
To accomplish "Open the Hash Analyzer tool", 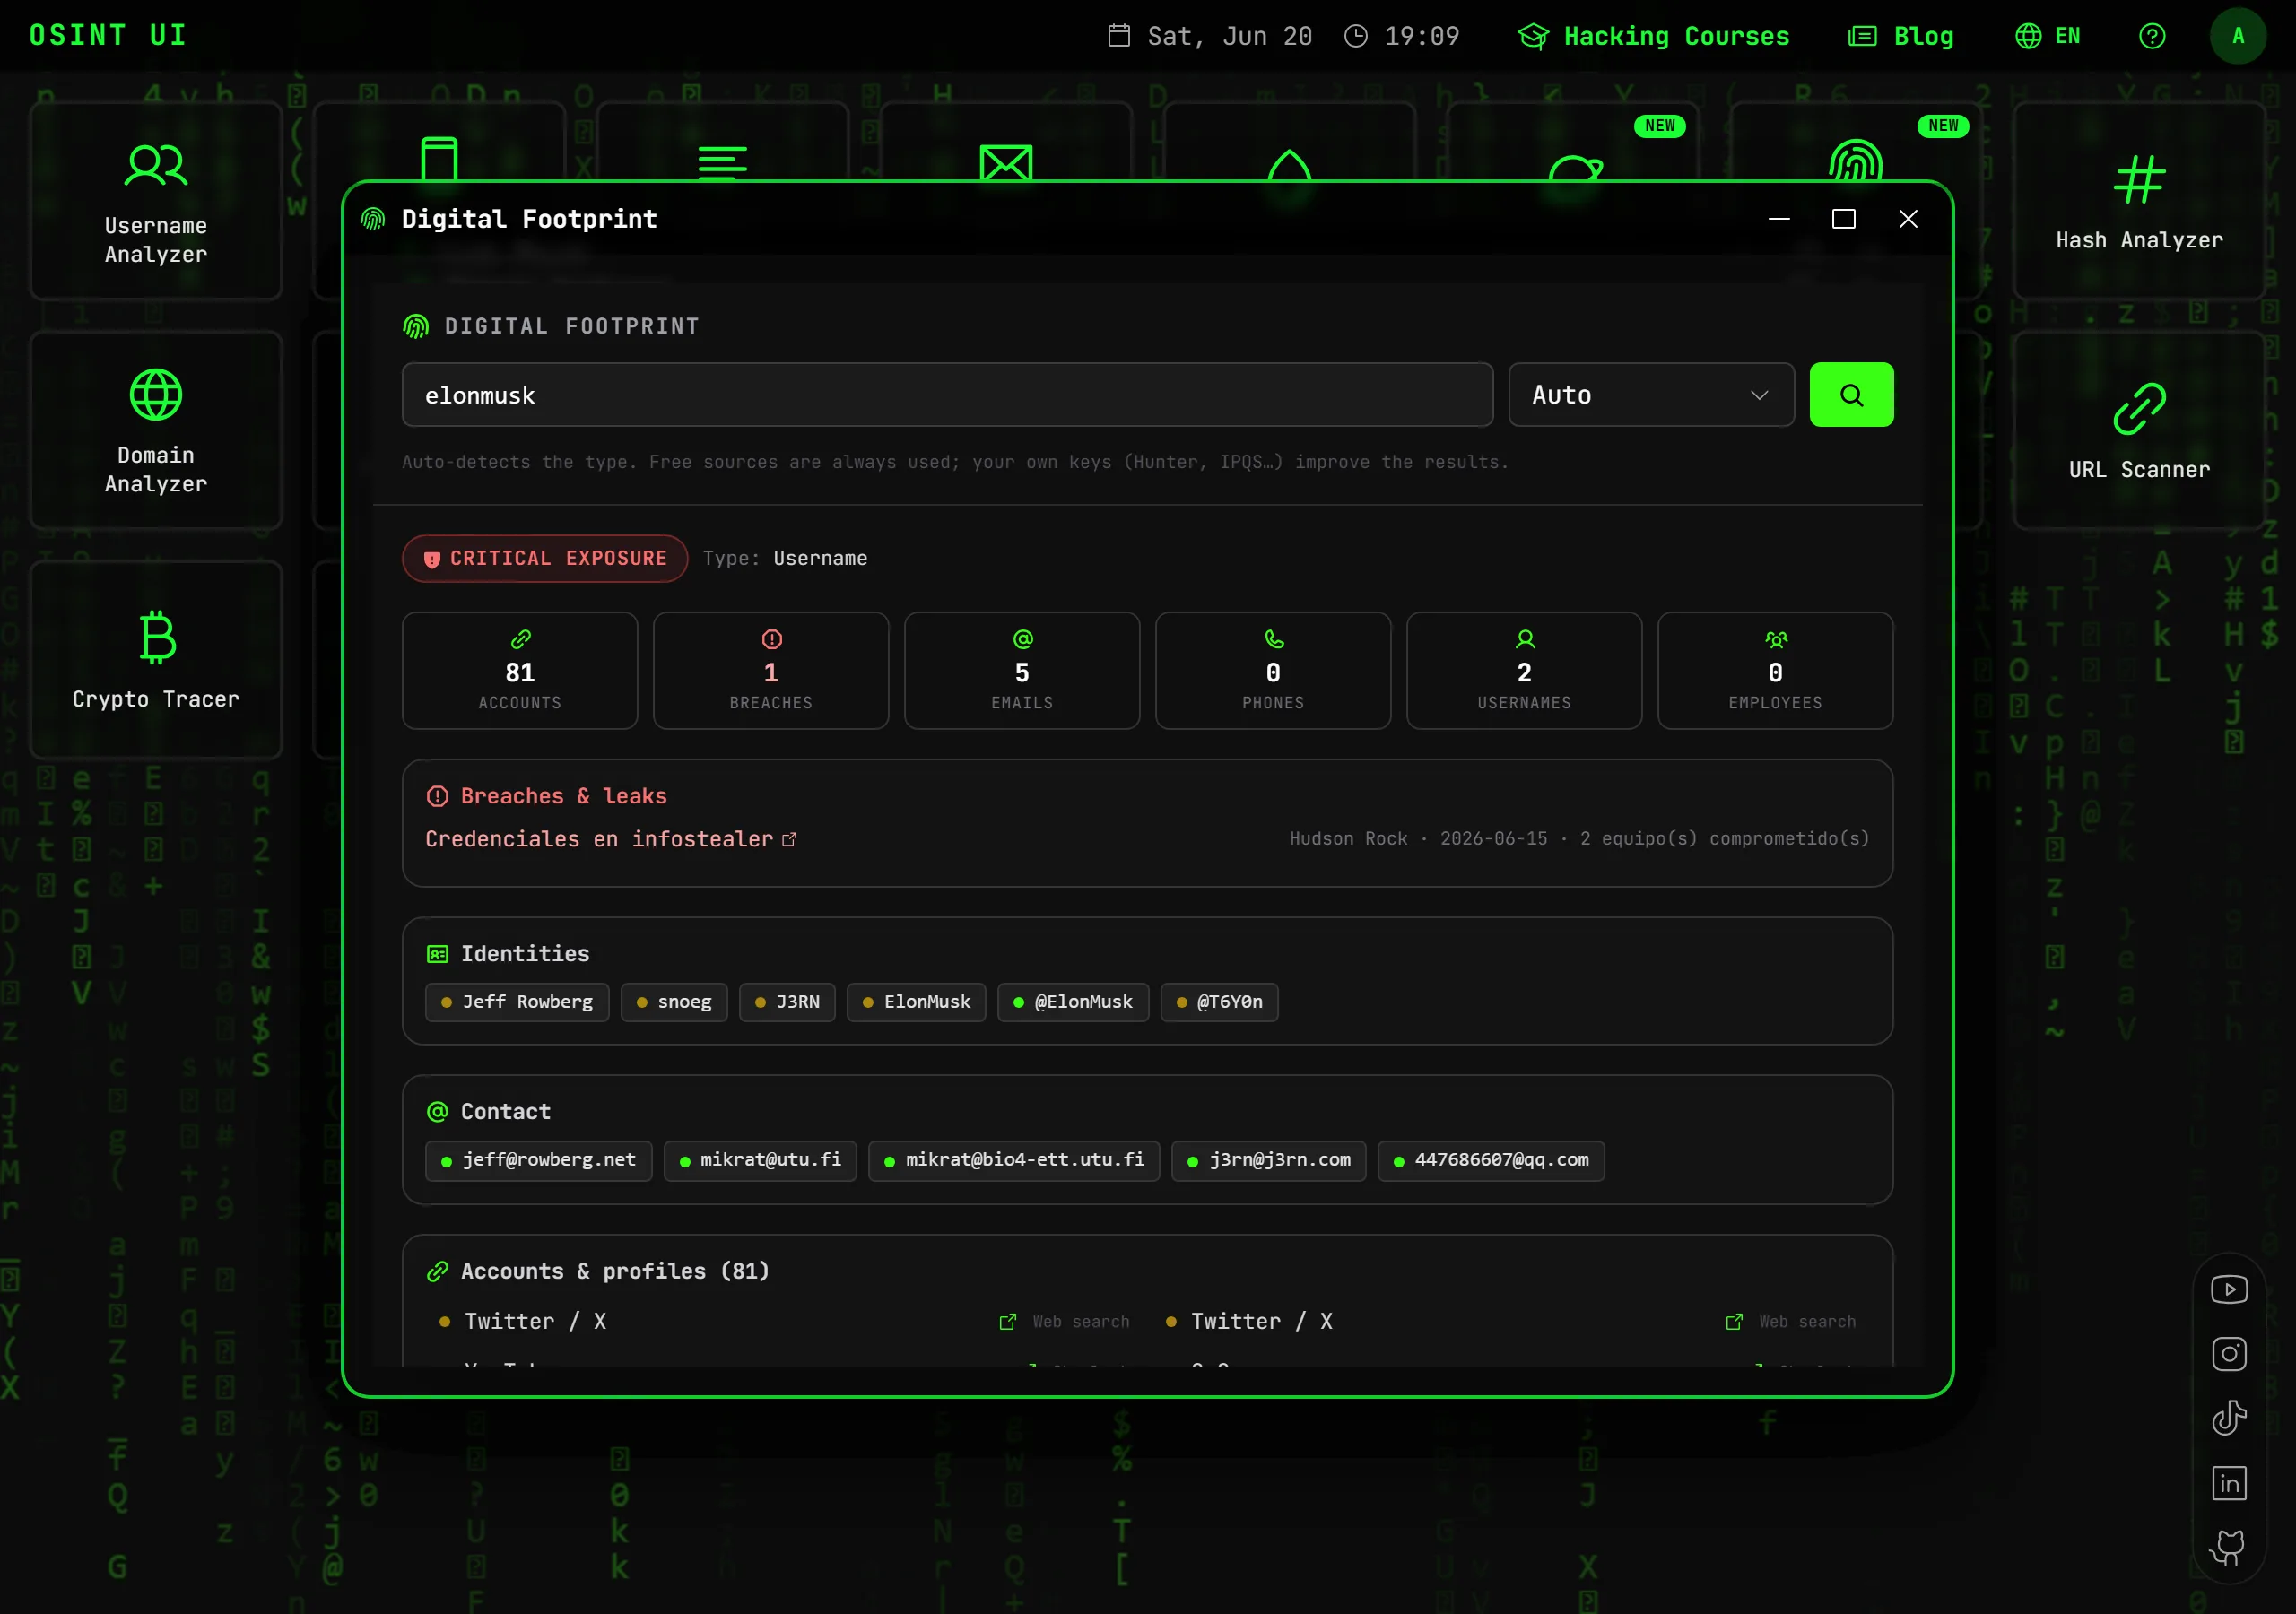I will tap(2139, 201).
